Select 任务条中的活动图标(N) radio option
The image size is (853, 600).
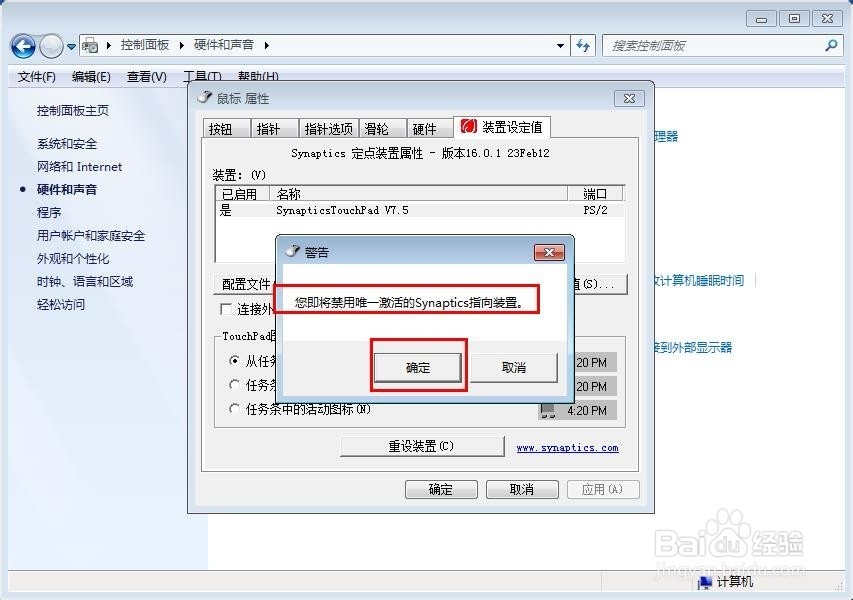pos(234,409)
